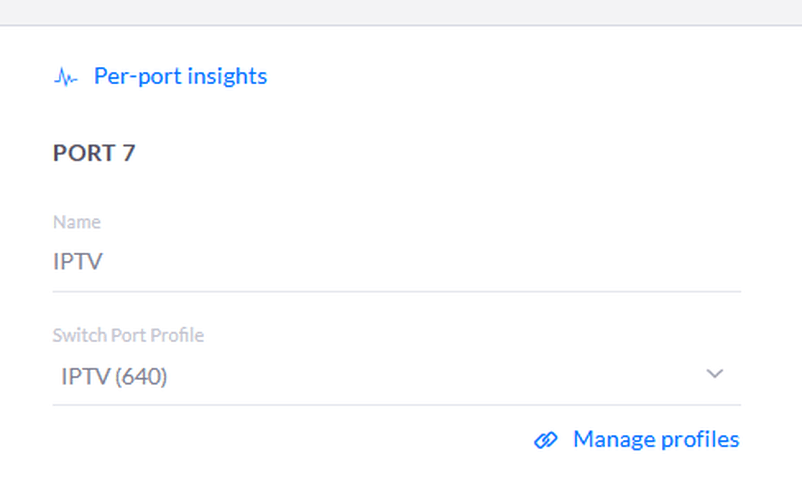Place the cursor after IPTV in the Name box
Viewport: 802px width, 488px height.
click(104, 261)
